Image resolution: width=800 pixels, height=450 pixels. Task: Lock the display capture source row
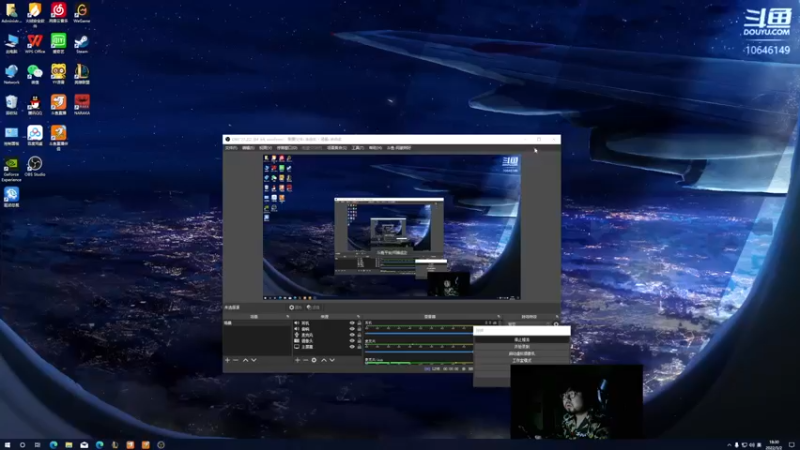(359, 347)
